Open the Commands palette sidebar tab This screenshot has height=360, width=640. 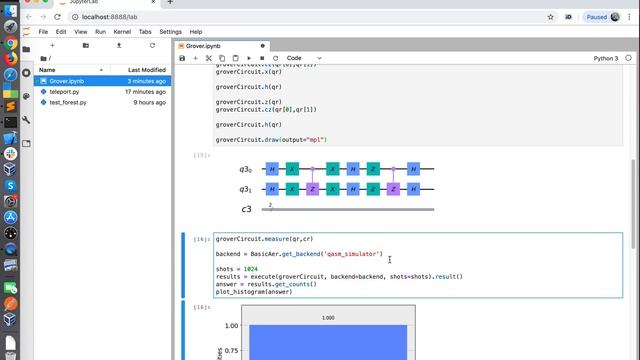27,96
